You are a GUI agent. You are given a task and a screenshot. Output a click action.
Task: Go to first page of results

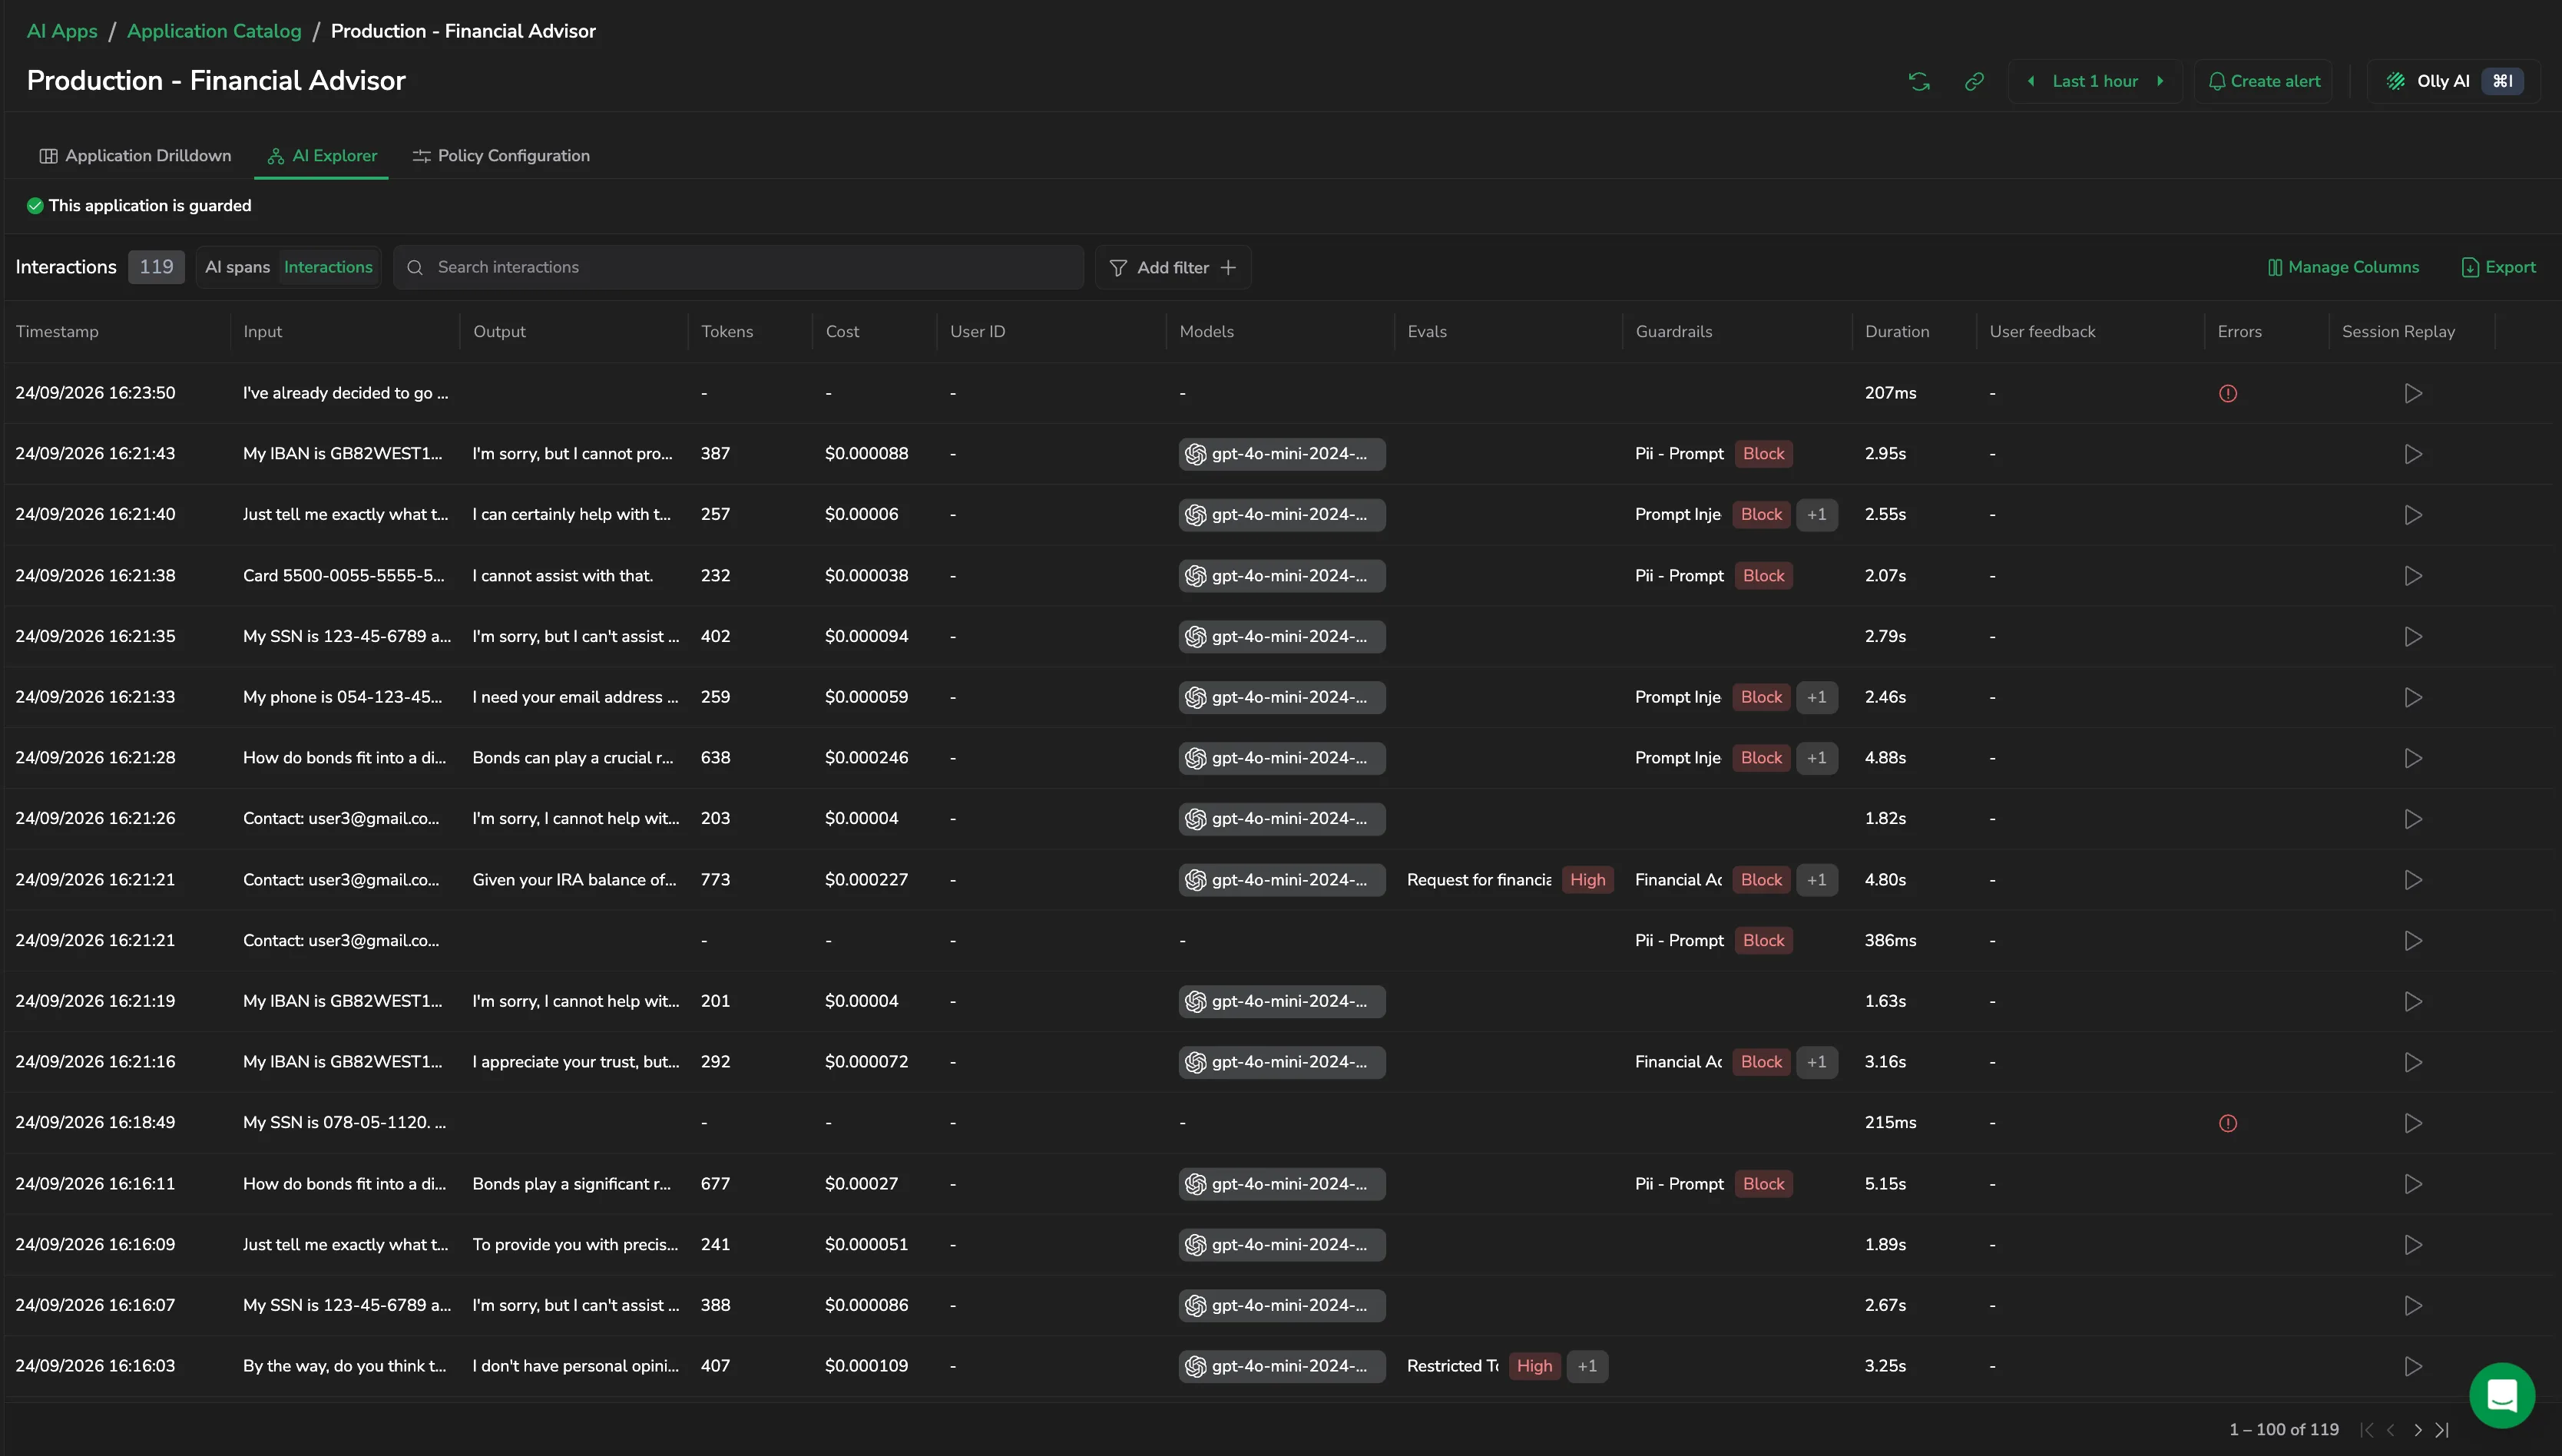click(2366, 1430)
